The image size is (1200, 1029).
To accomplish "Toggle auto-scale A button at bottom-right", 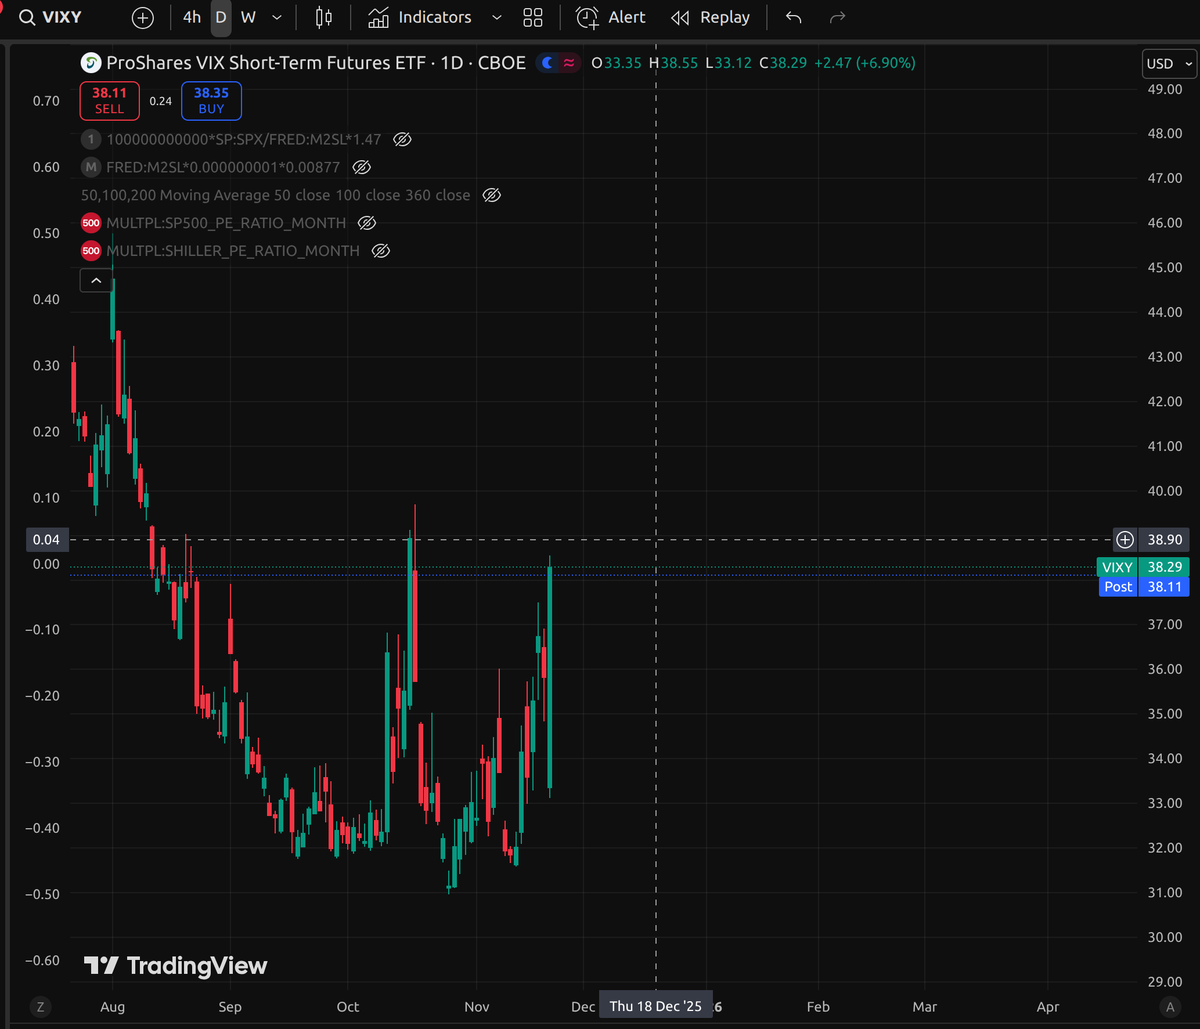I will tap(1169, 1006).
